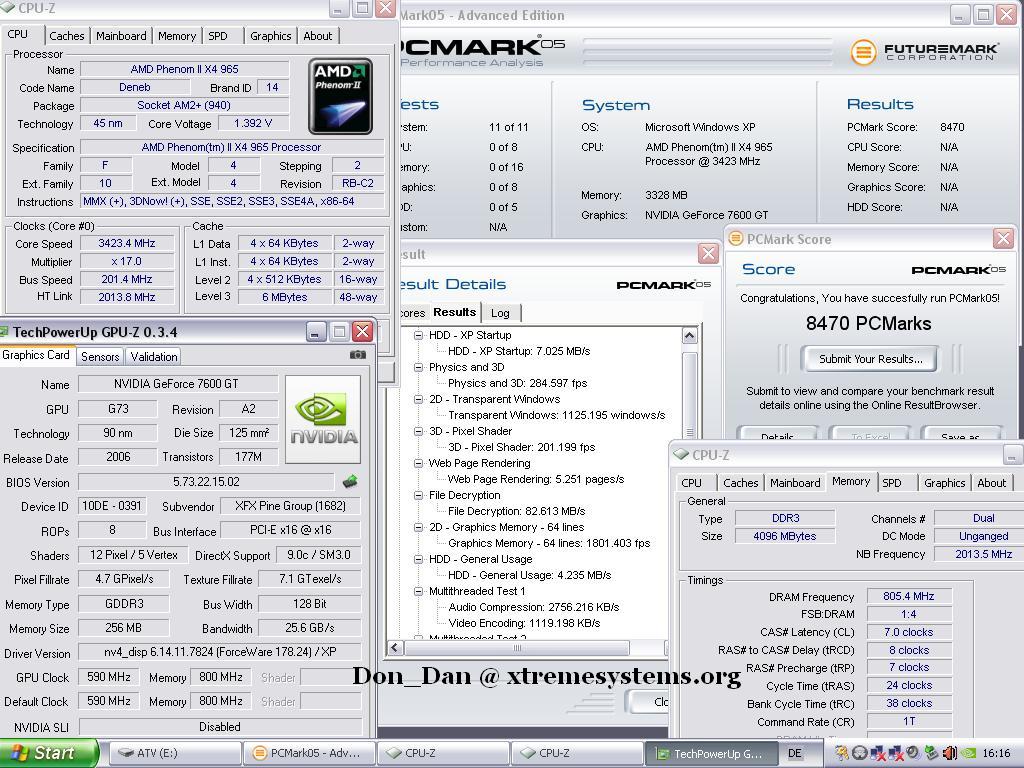Screen dimensions: 1024x768
Task: Click the BIOS Version field 5.73.22.15.02
Action: tap(206, 482)
